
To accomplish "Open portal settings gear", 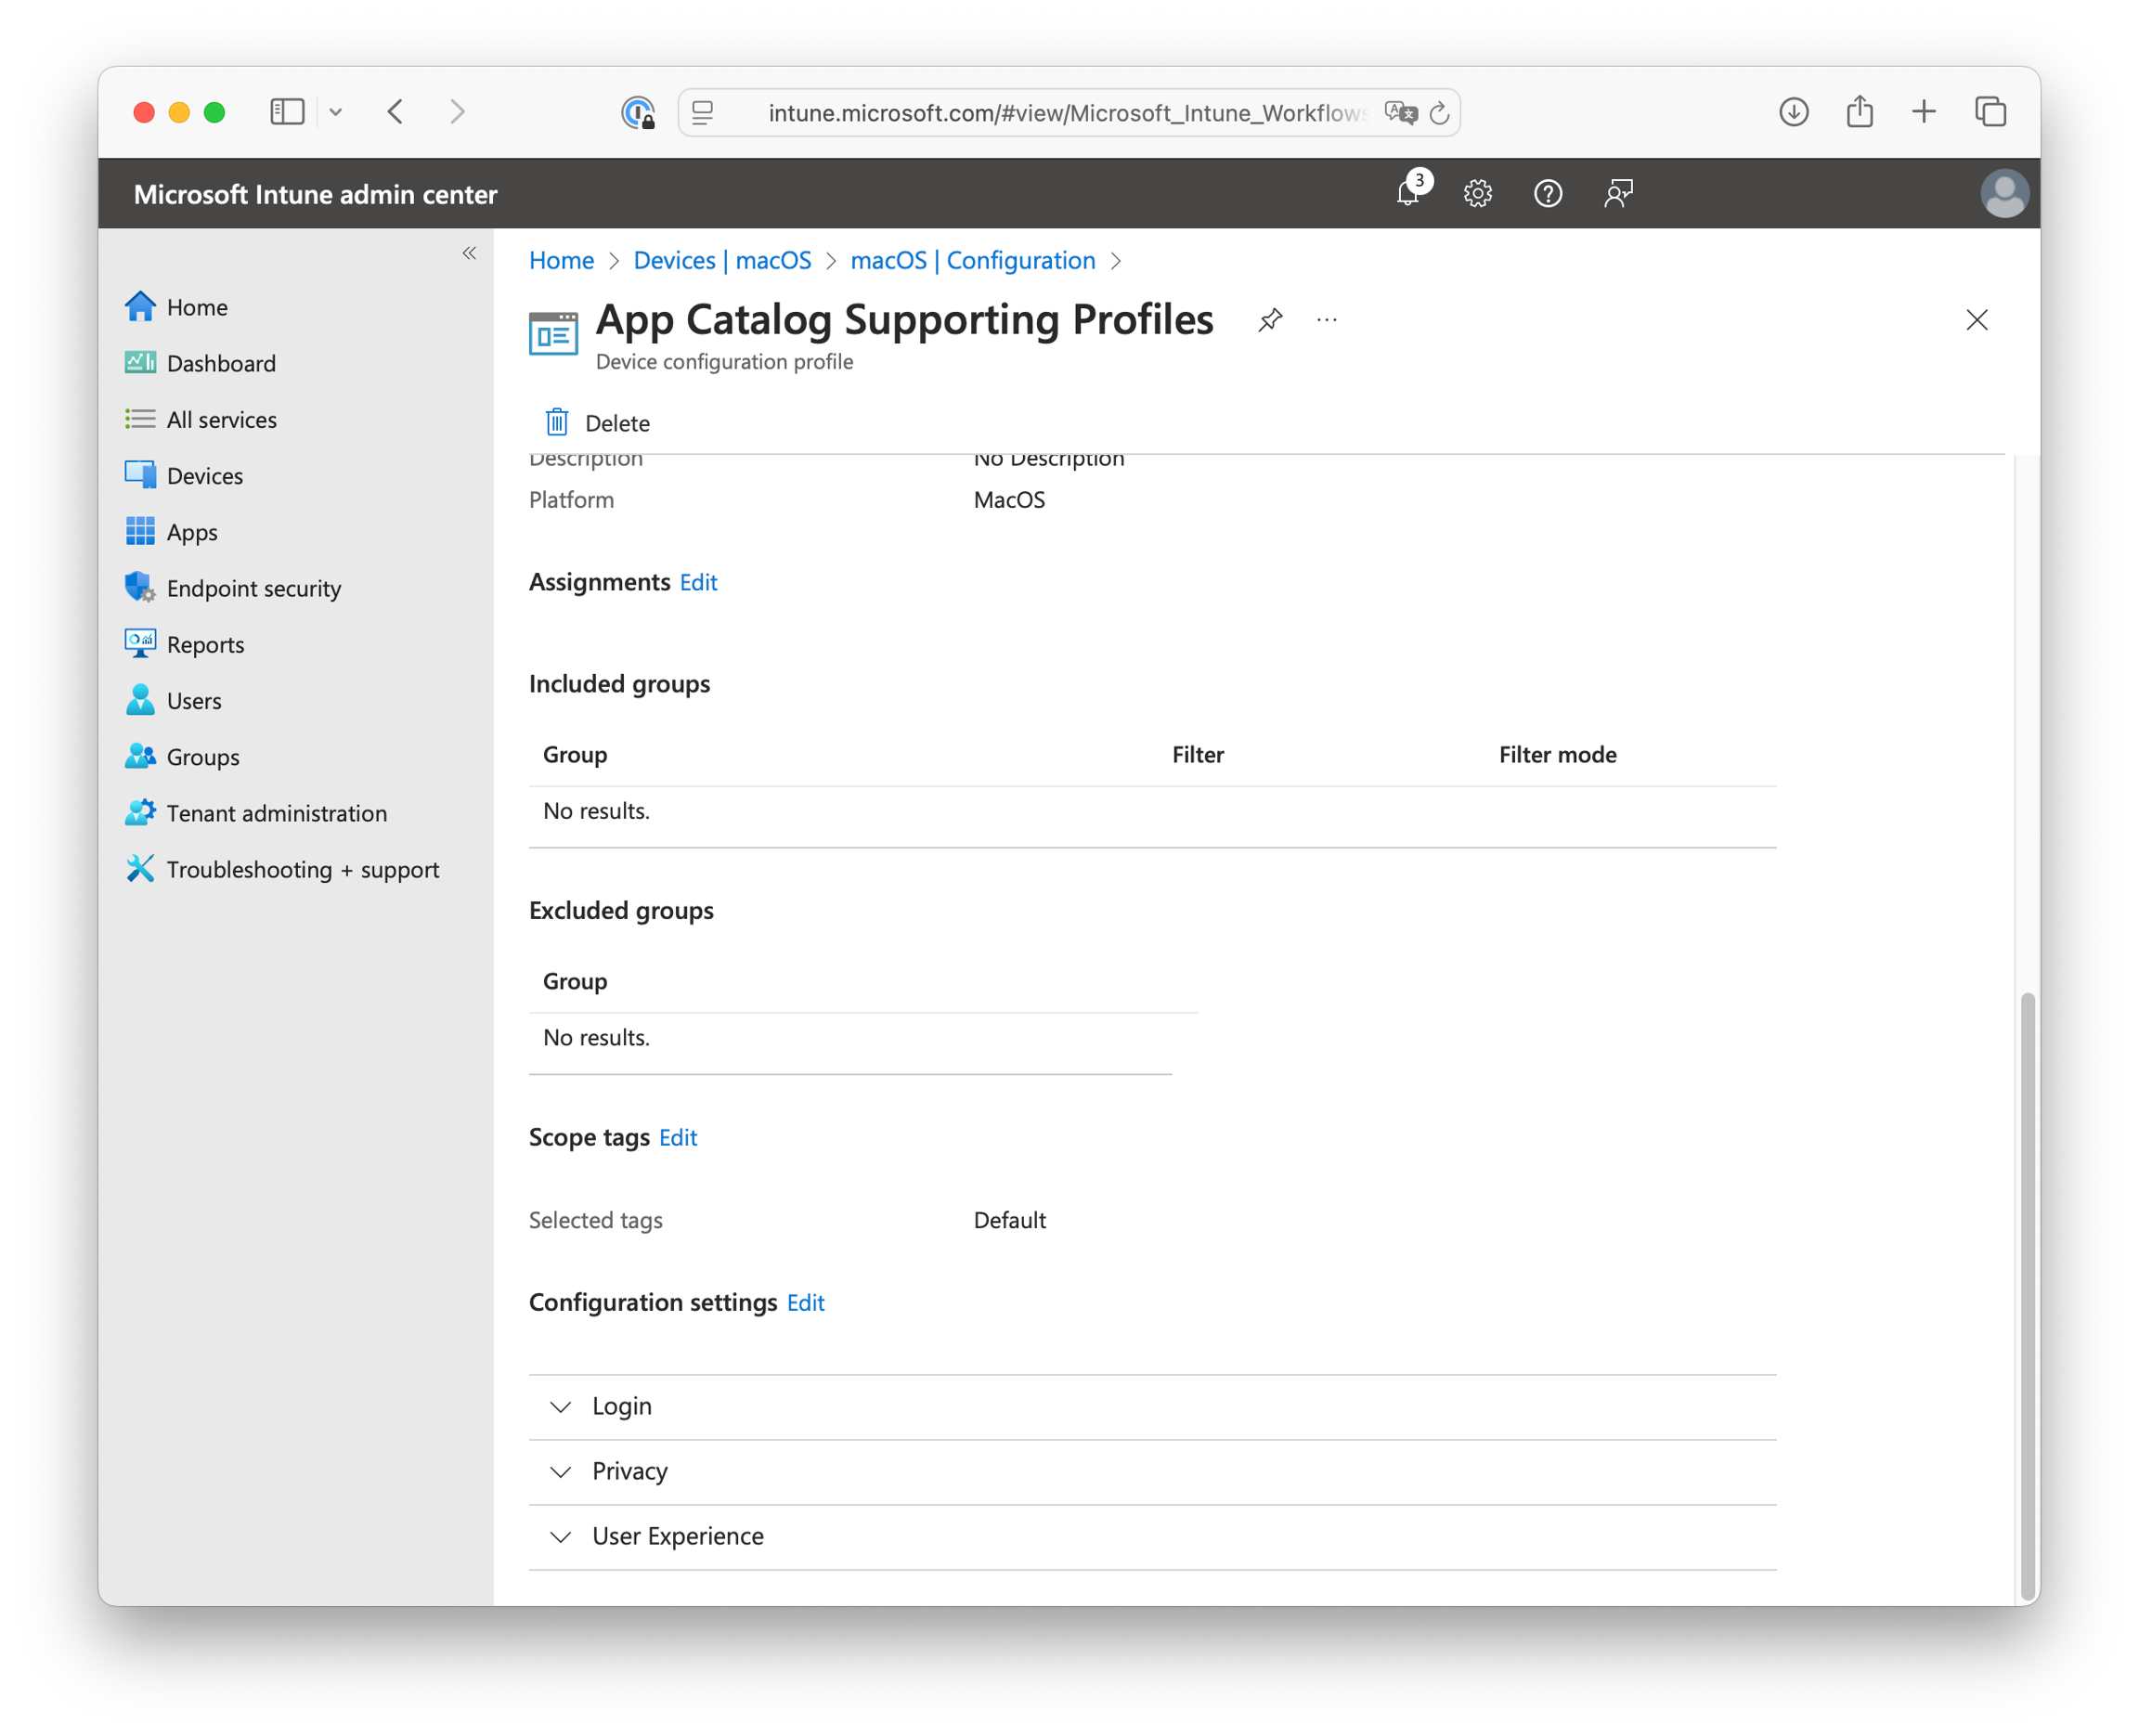I will [x=1478, y=193].
